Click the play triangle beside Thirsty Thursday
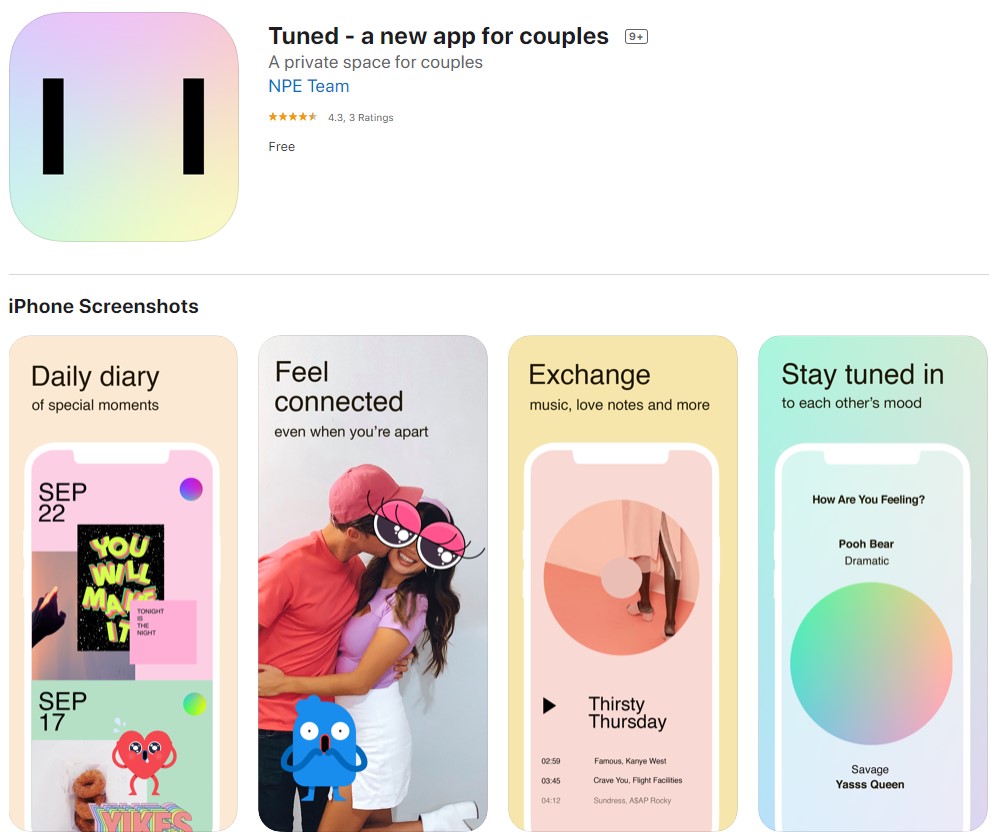The height and width of the screenshot is (832, 996). click(549, 706)
